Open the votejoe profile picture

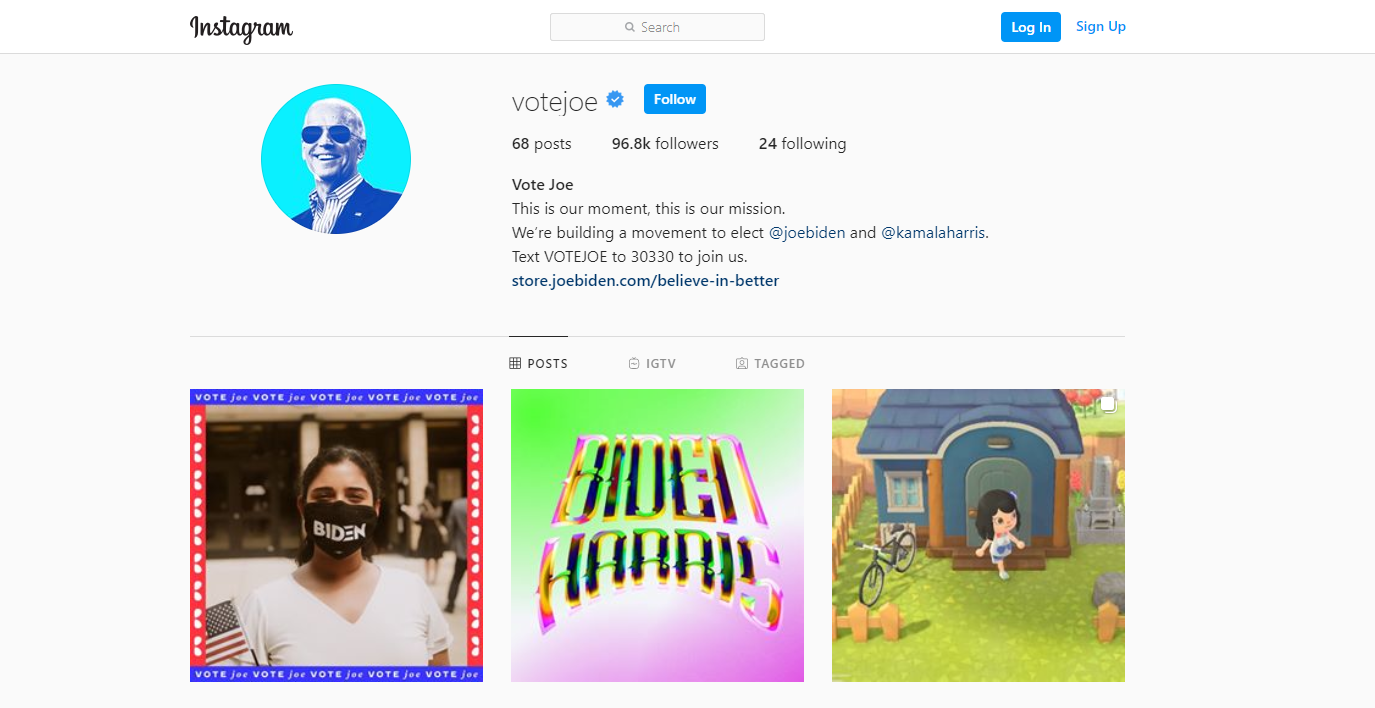[x=336, y=159]
